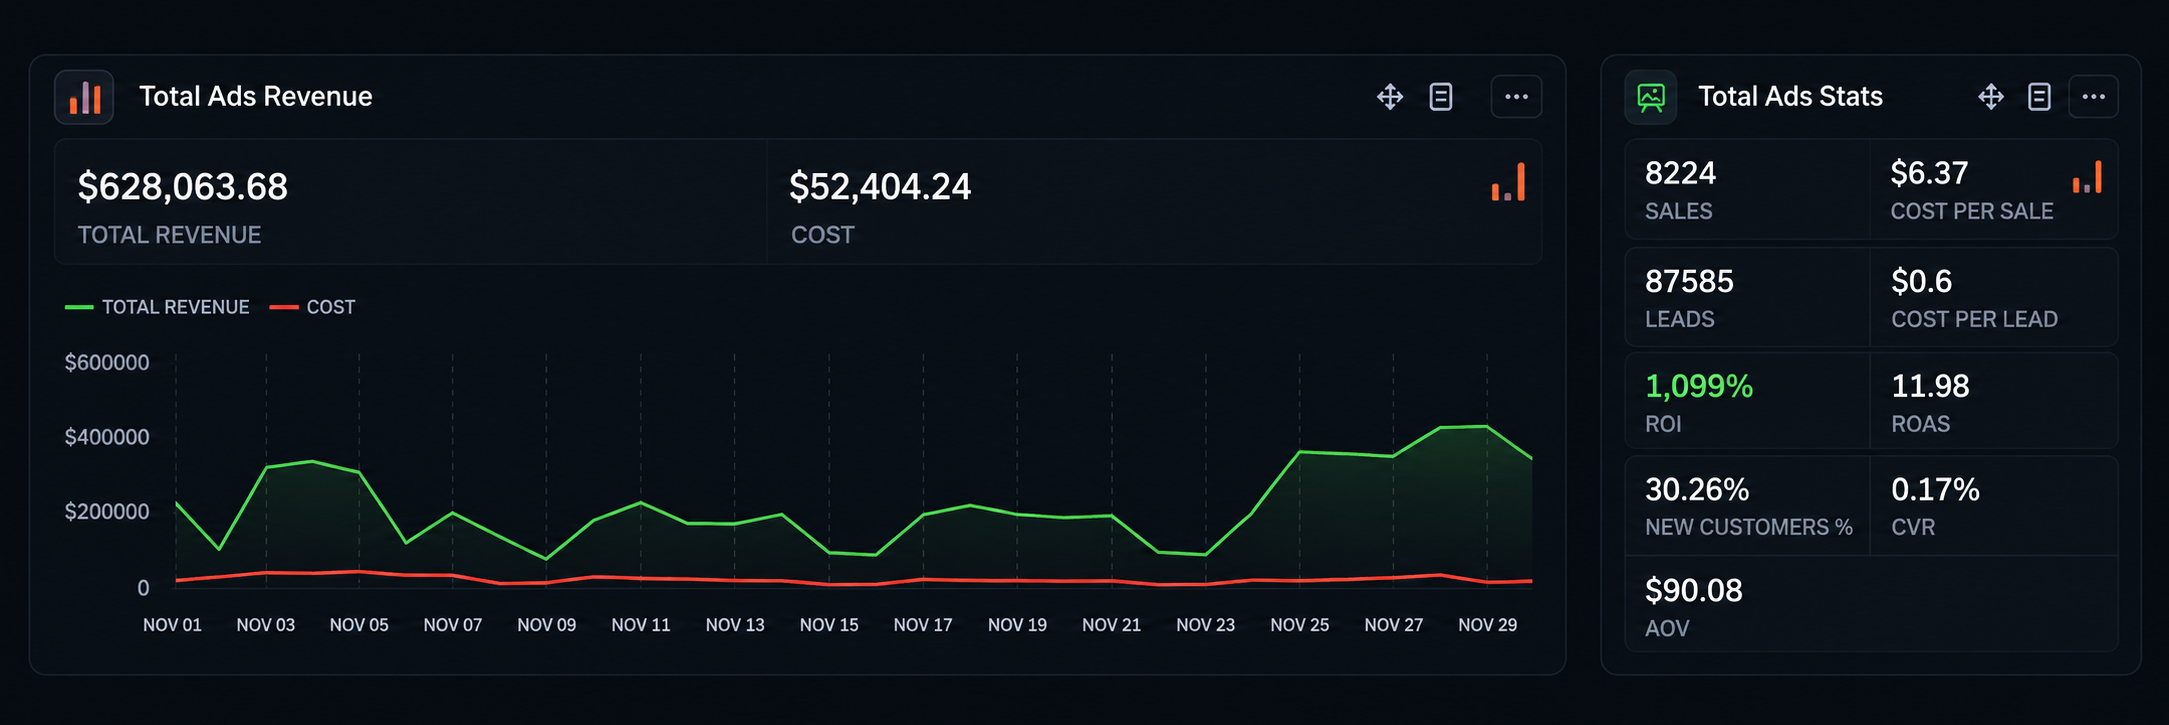
Task: Click the $600000 y-axis label
Action: tap(107, 362)
